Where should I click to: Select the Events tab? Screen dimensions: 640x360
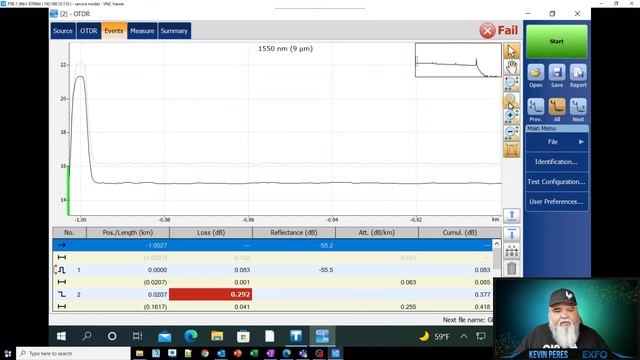tap(113, 31)
